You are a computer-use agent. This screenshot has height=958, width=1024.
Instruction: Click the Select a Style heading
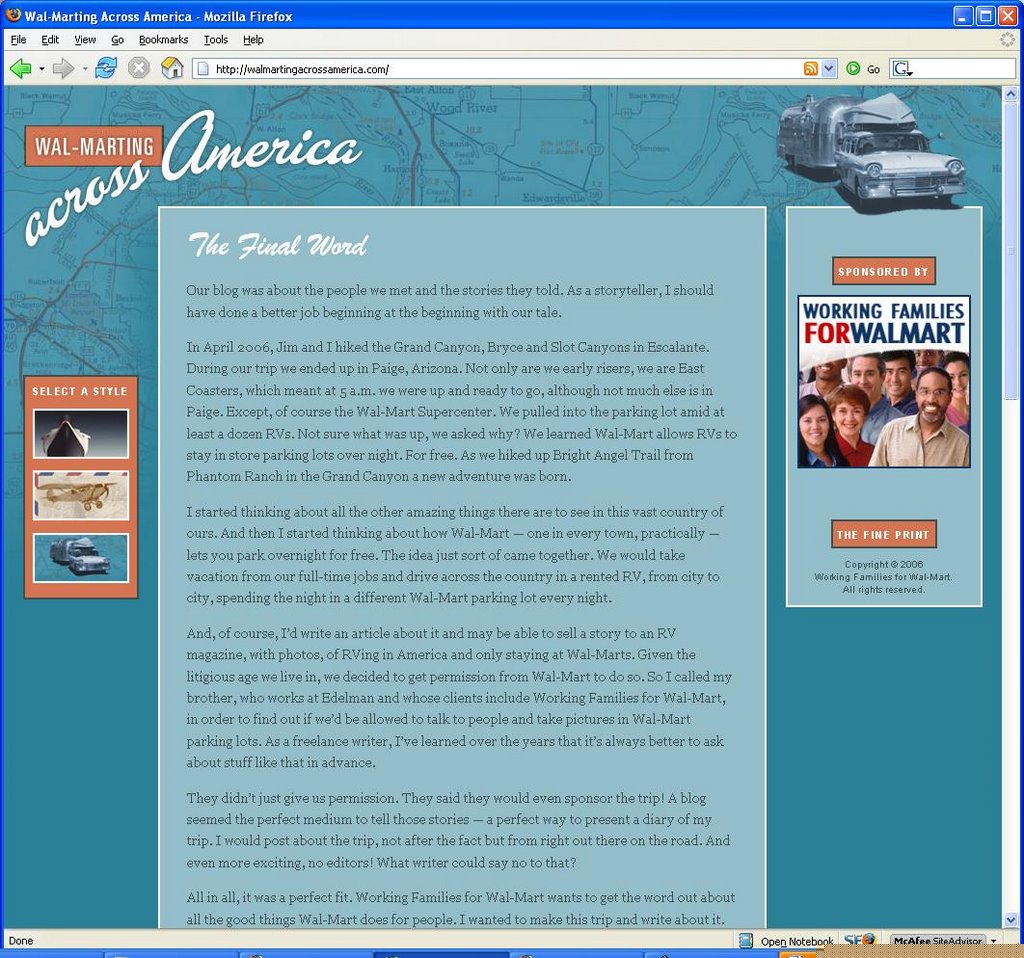click(x=80, y=391)
